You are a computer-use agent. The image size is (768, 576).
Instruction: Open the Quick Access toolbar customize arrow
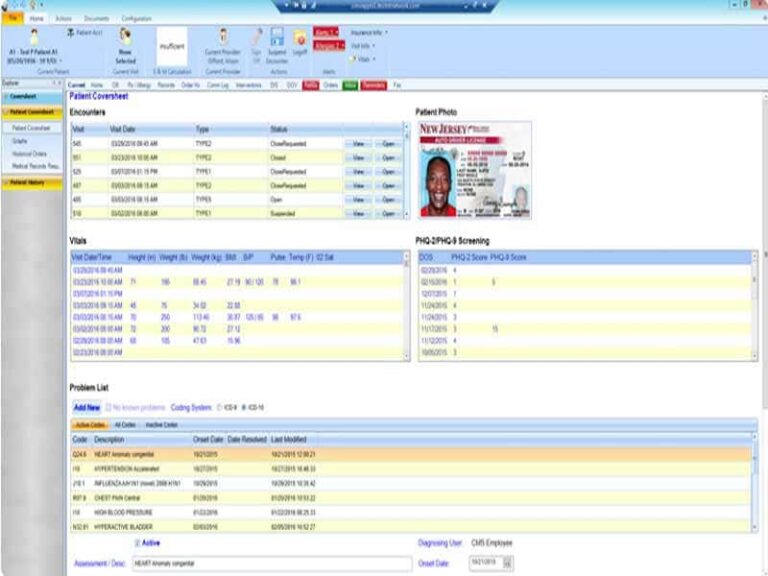click(43, 5)
